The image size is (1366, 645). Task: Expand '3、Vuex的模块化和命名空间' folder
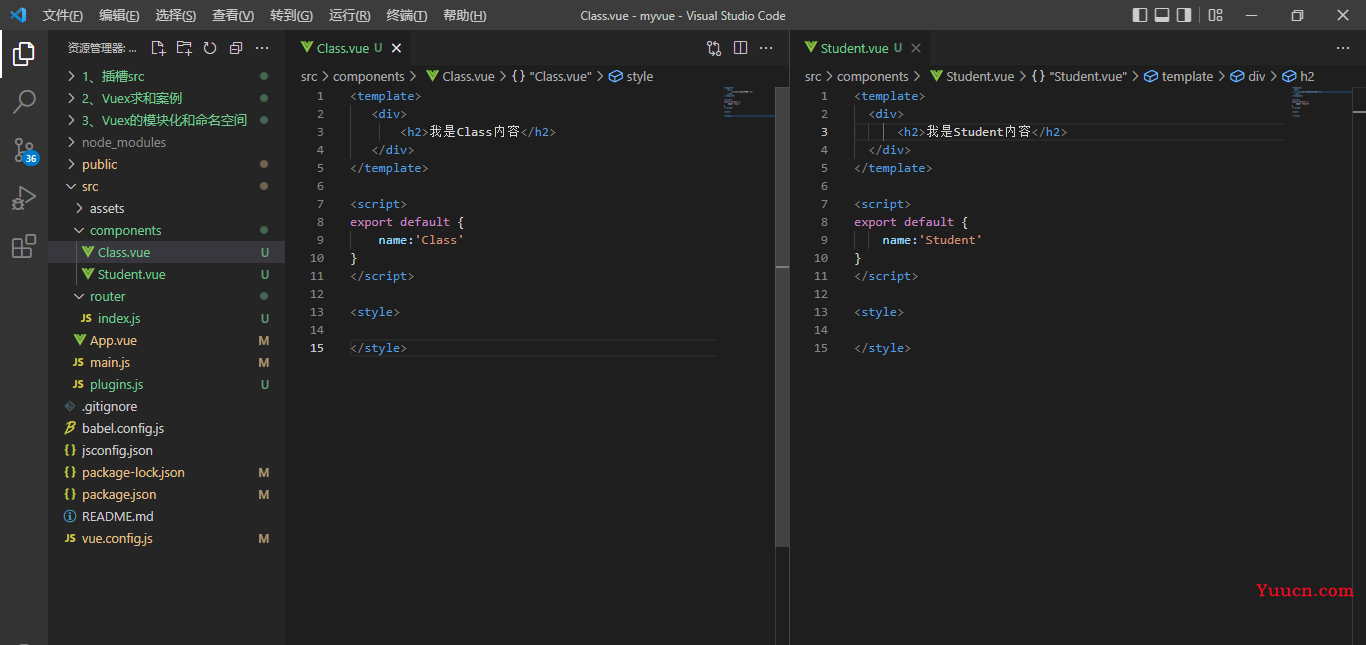(x=166, y=120)
